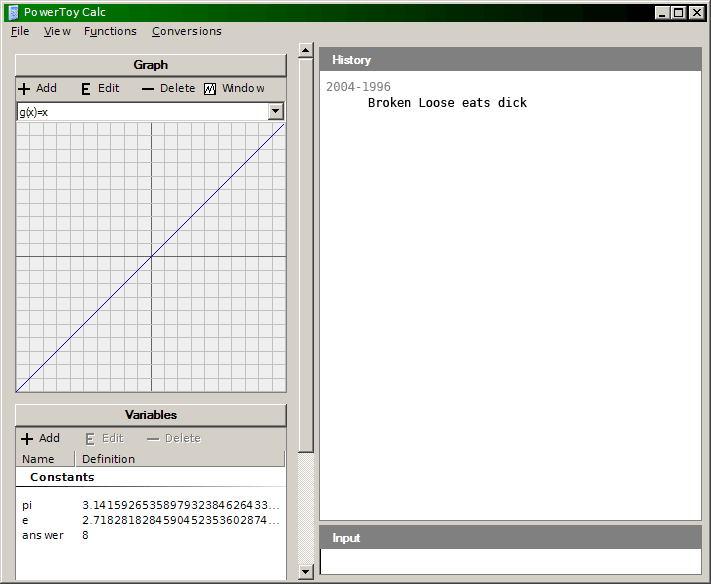
Task: Click the left pane scroll down arrow
Action: 306,571
